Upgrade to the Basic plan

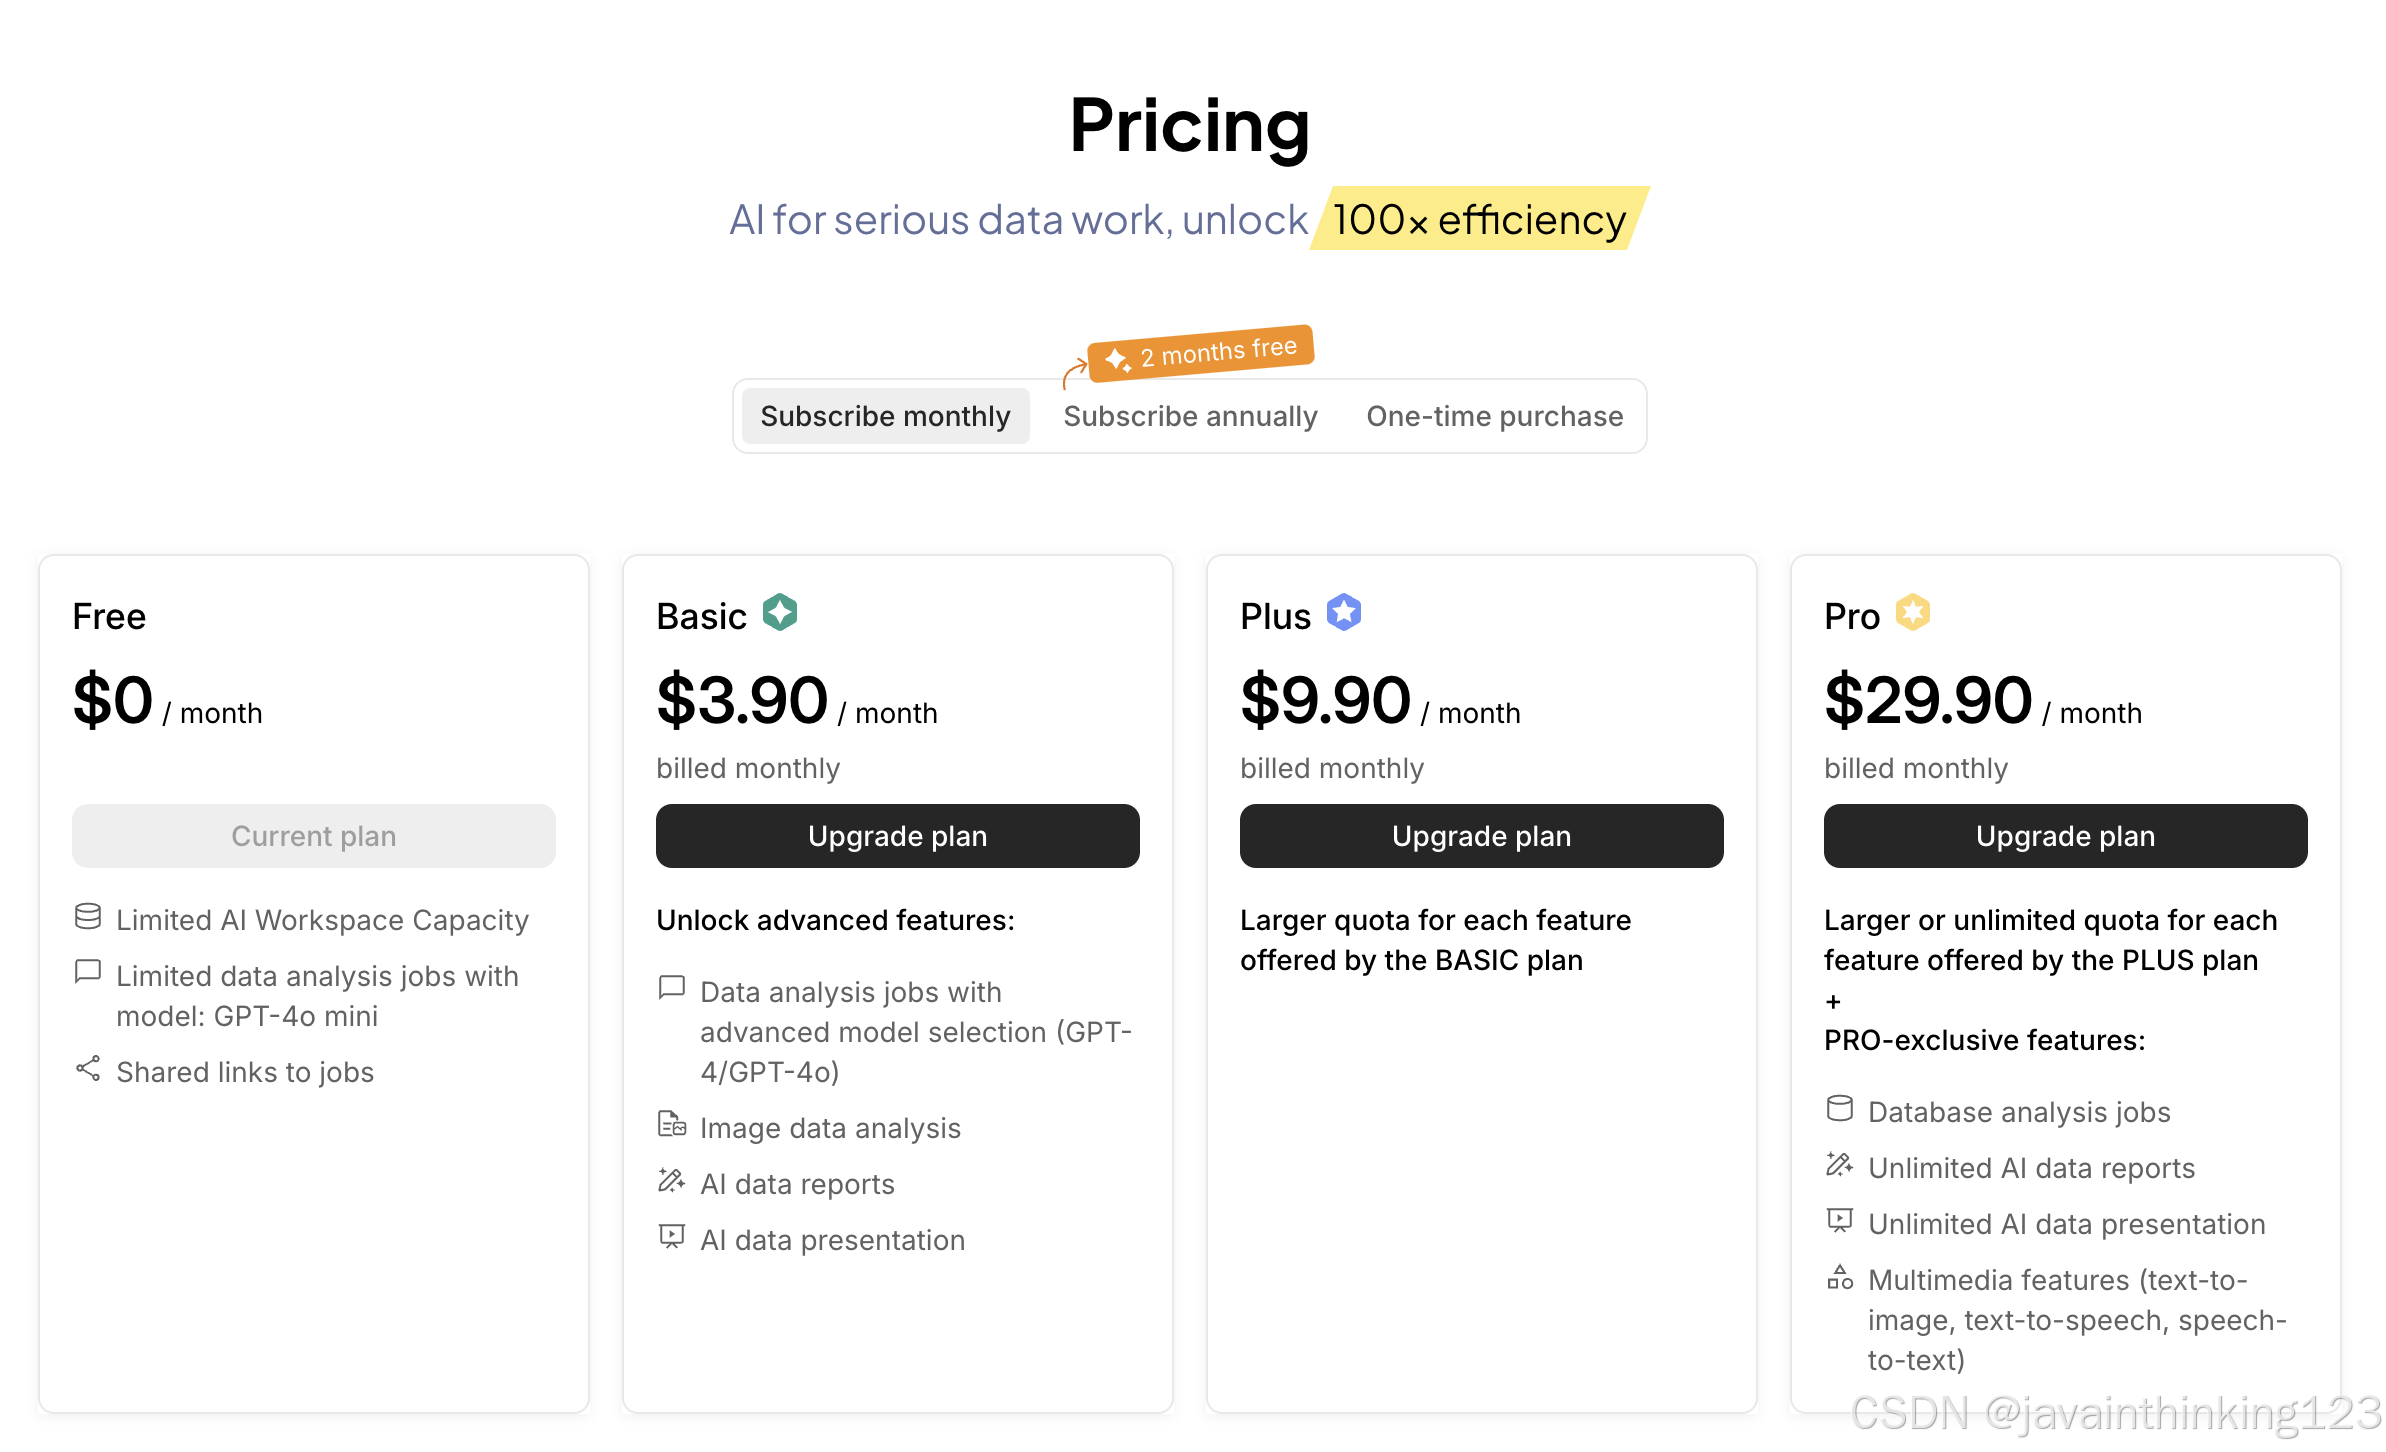(x=897, y=836)
